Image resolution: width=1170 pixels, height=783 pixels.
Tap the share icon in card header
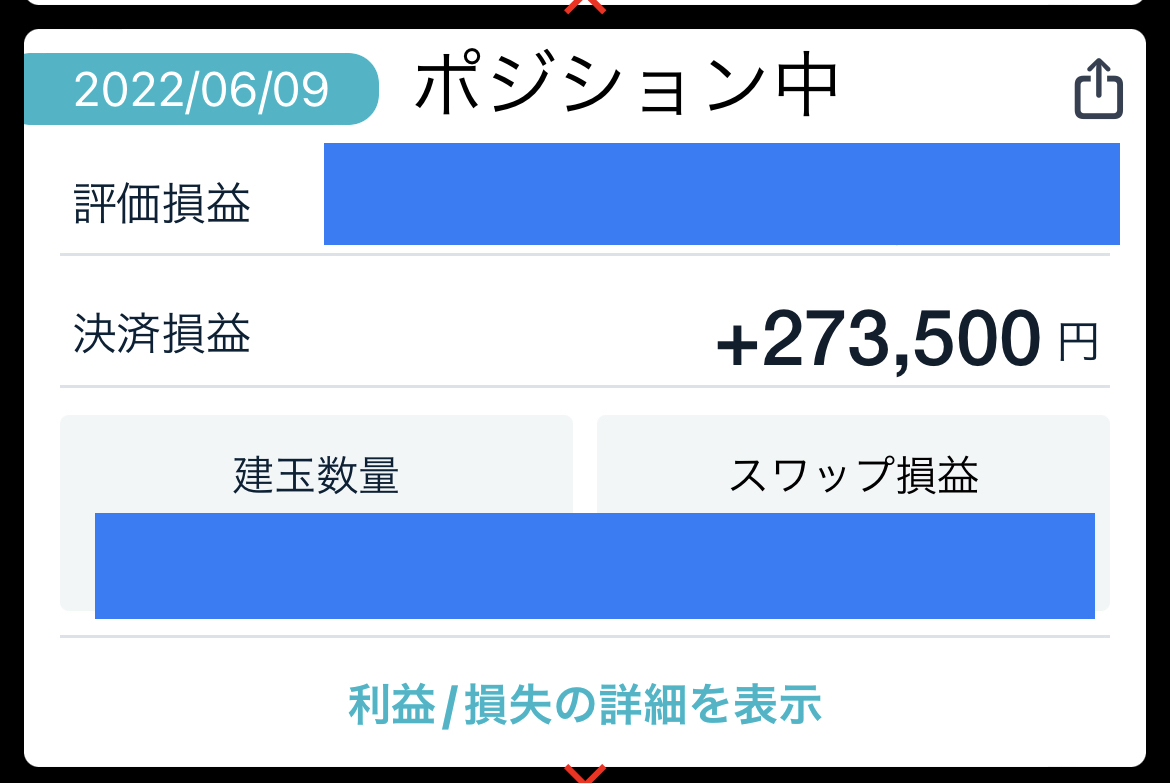click(1098, 88)
